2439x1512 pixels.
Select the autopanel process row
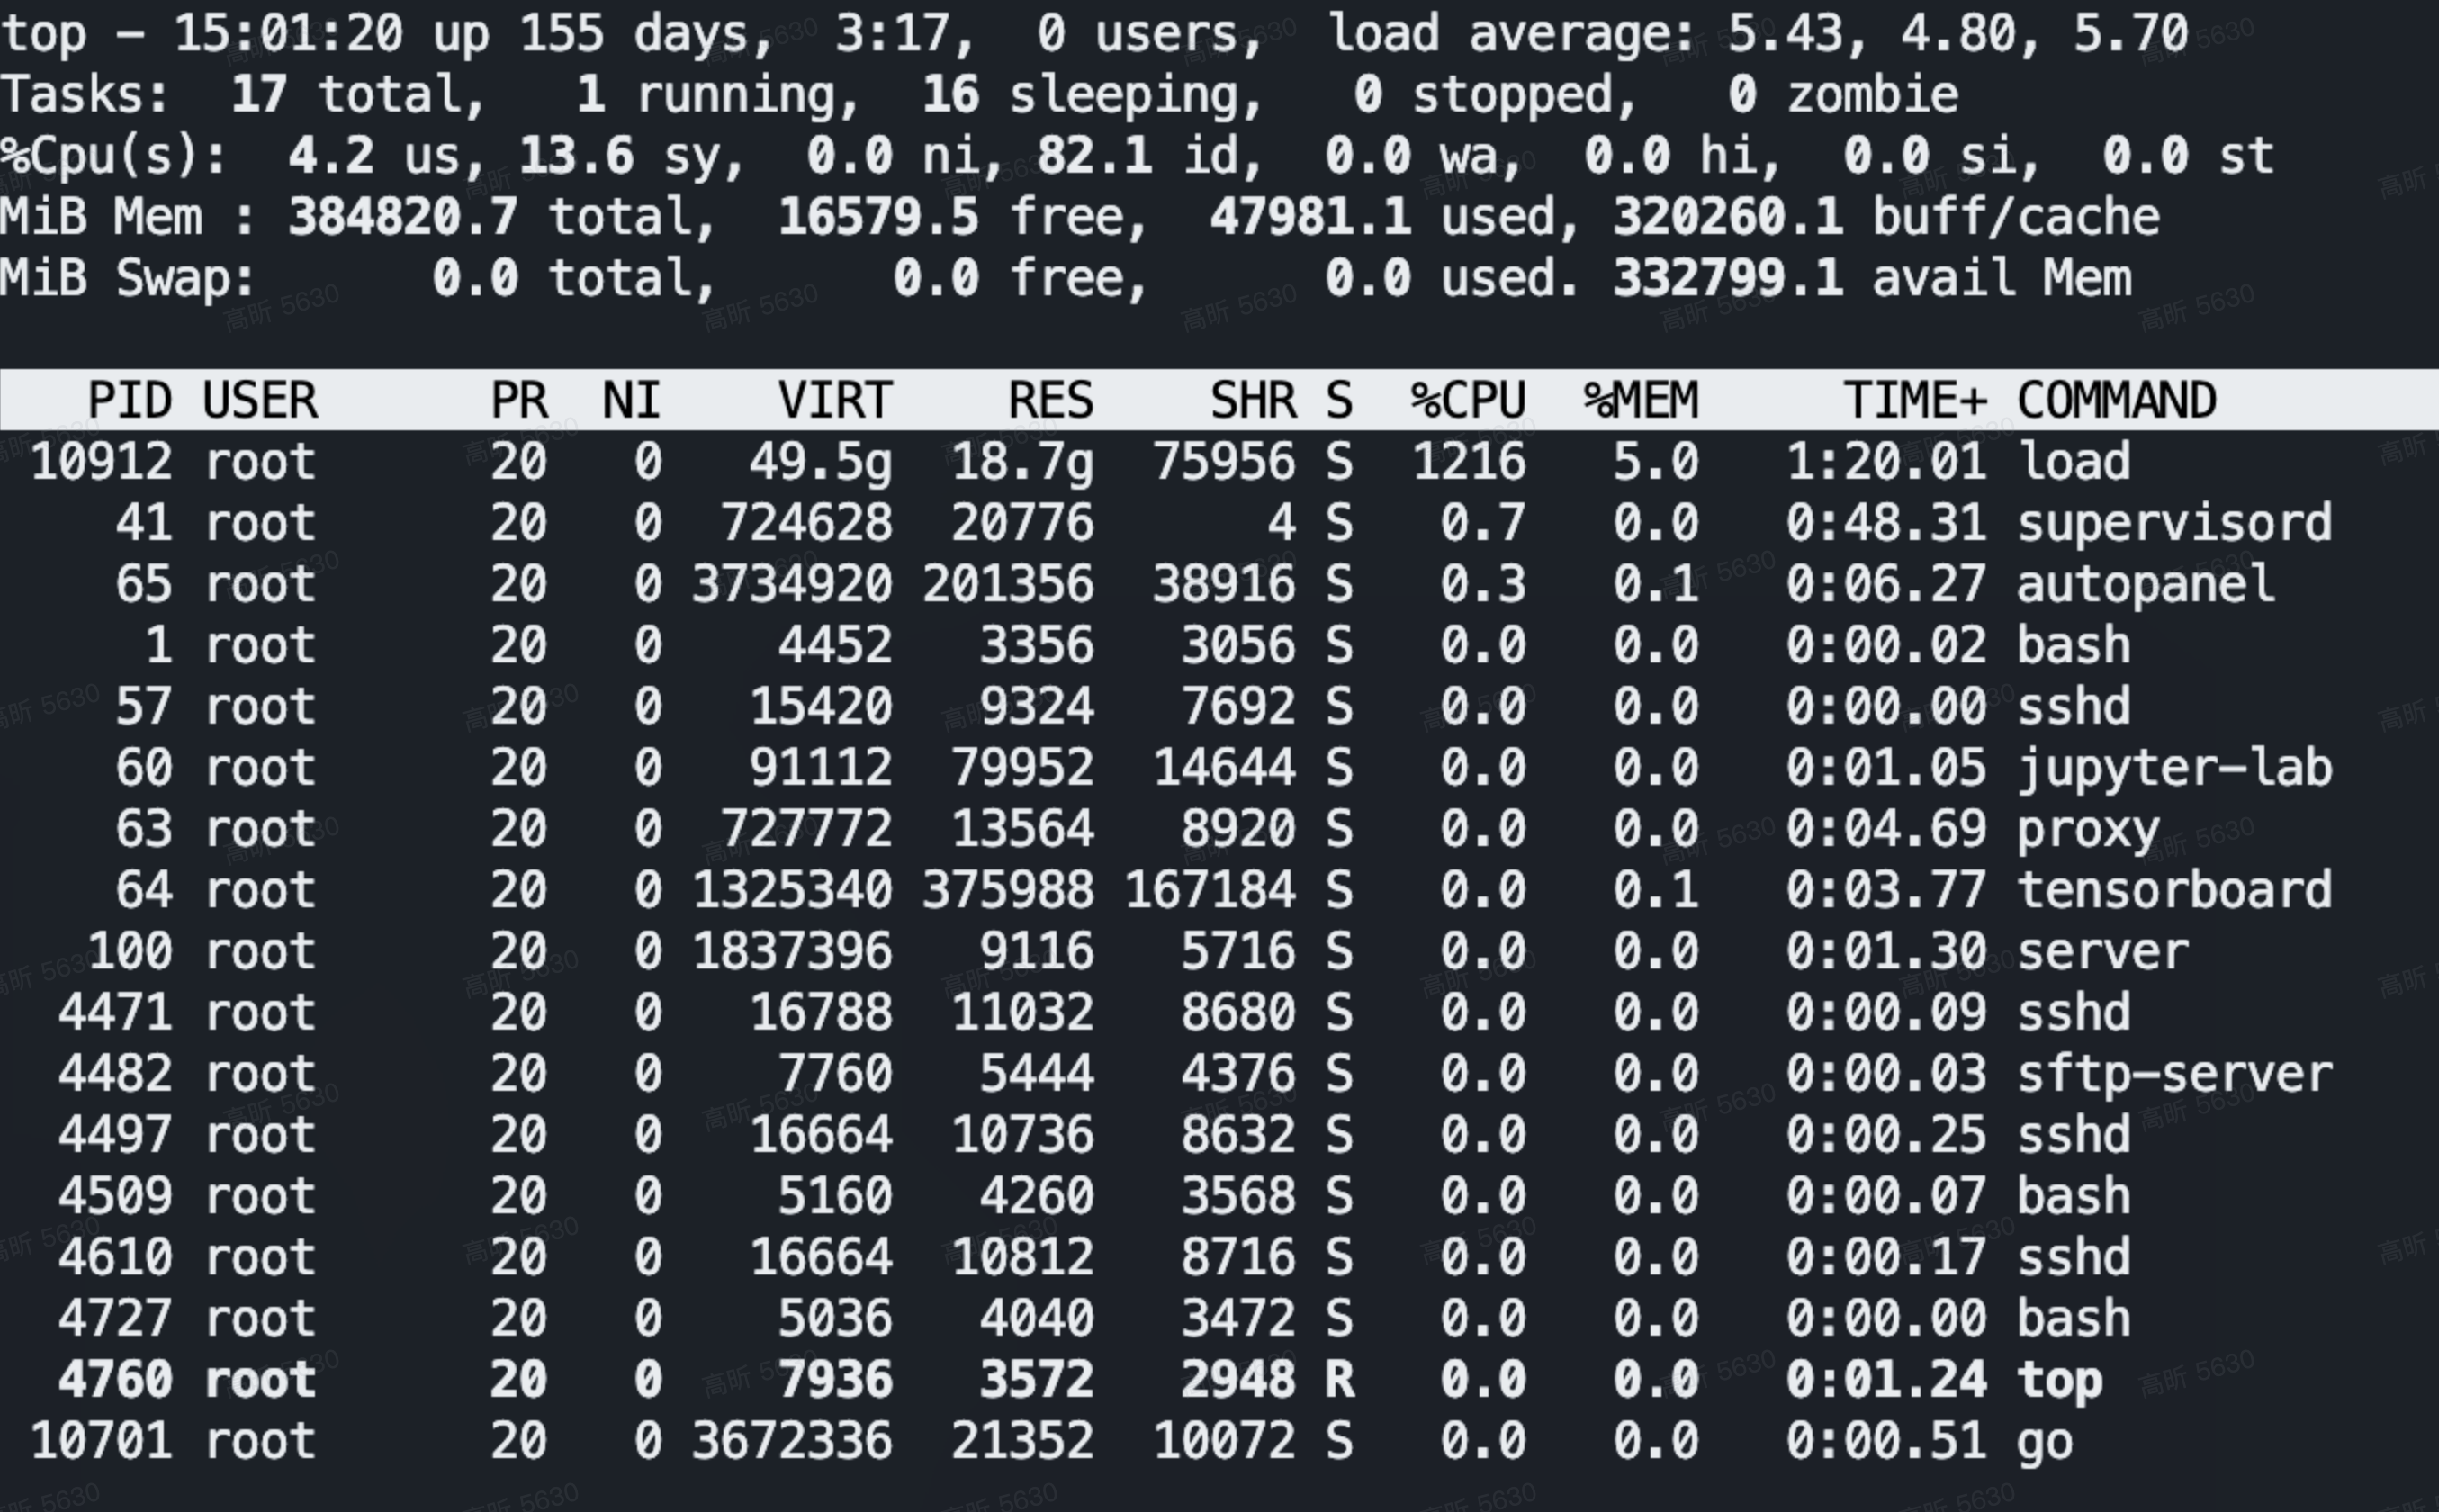pyautogui.click(x=1200, y=583)
